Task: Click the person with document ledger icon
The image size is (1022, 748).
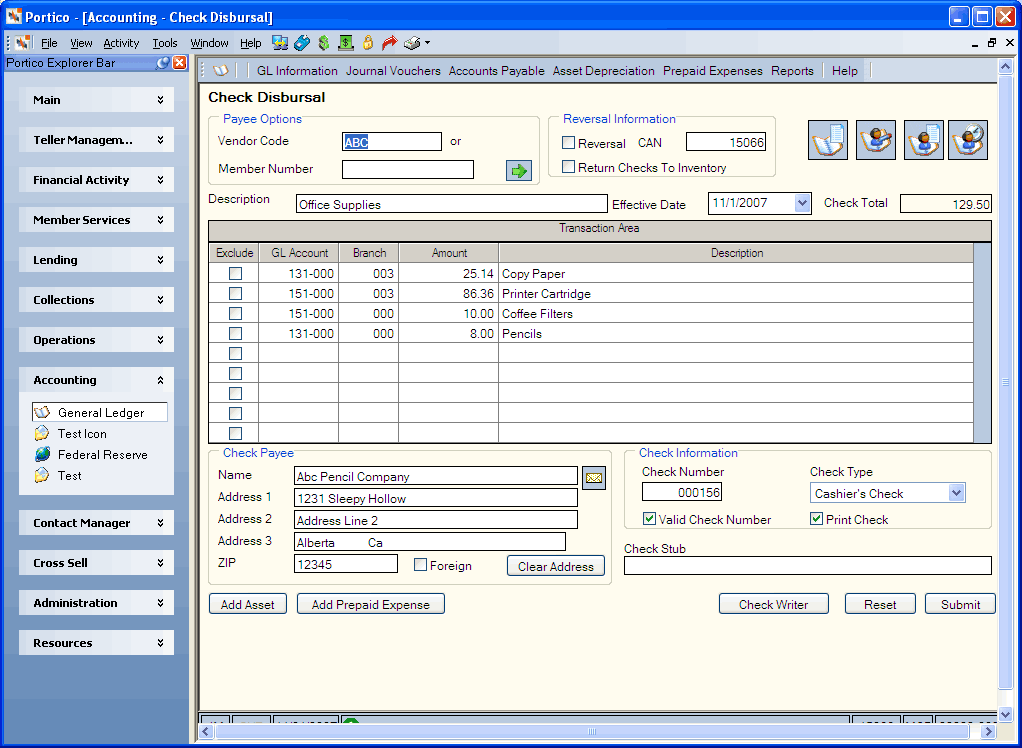Action: [x=924, y=139]
